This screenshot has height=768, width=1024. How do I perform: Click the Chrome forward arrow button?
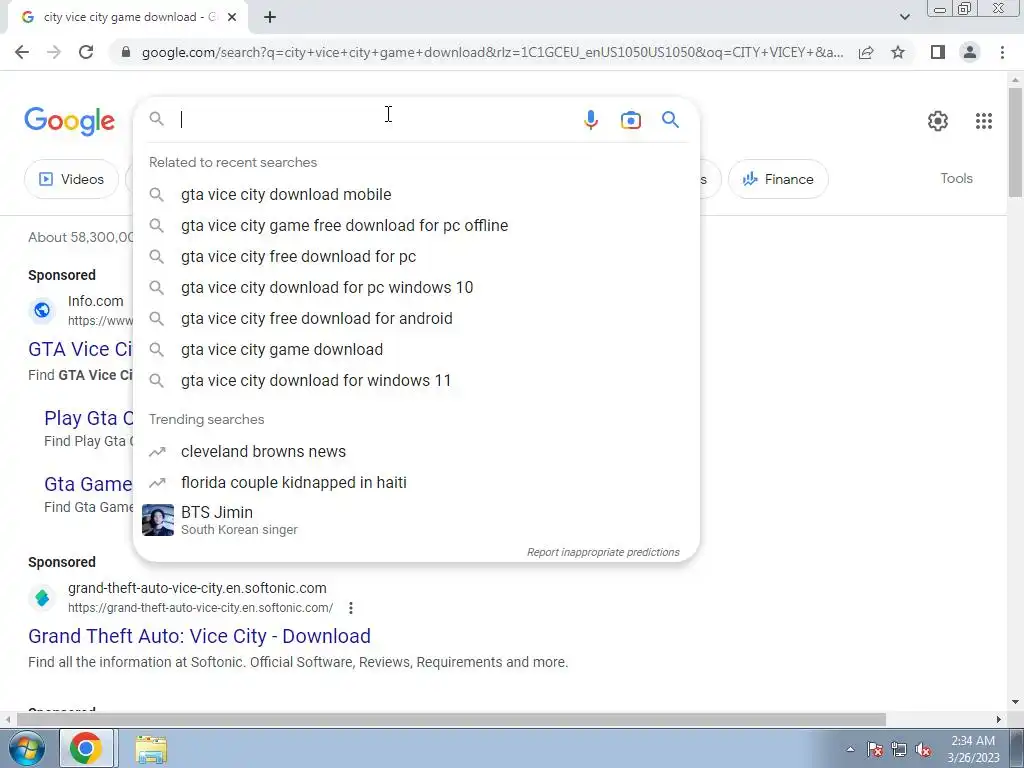coord(54,52)
